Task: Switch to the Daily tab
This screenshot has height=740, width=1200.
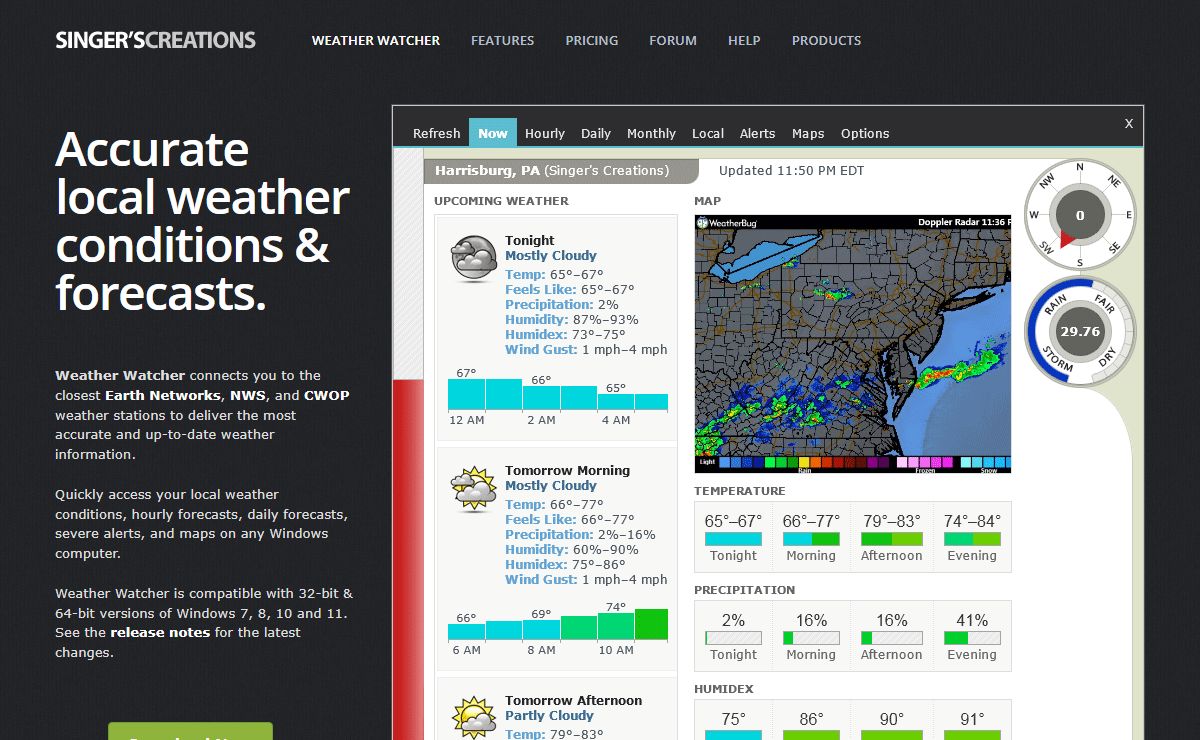Action: pyautogui.click(x=596, y=133)
